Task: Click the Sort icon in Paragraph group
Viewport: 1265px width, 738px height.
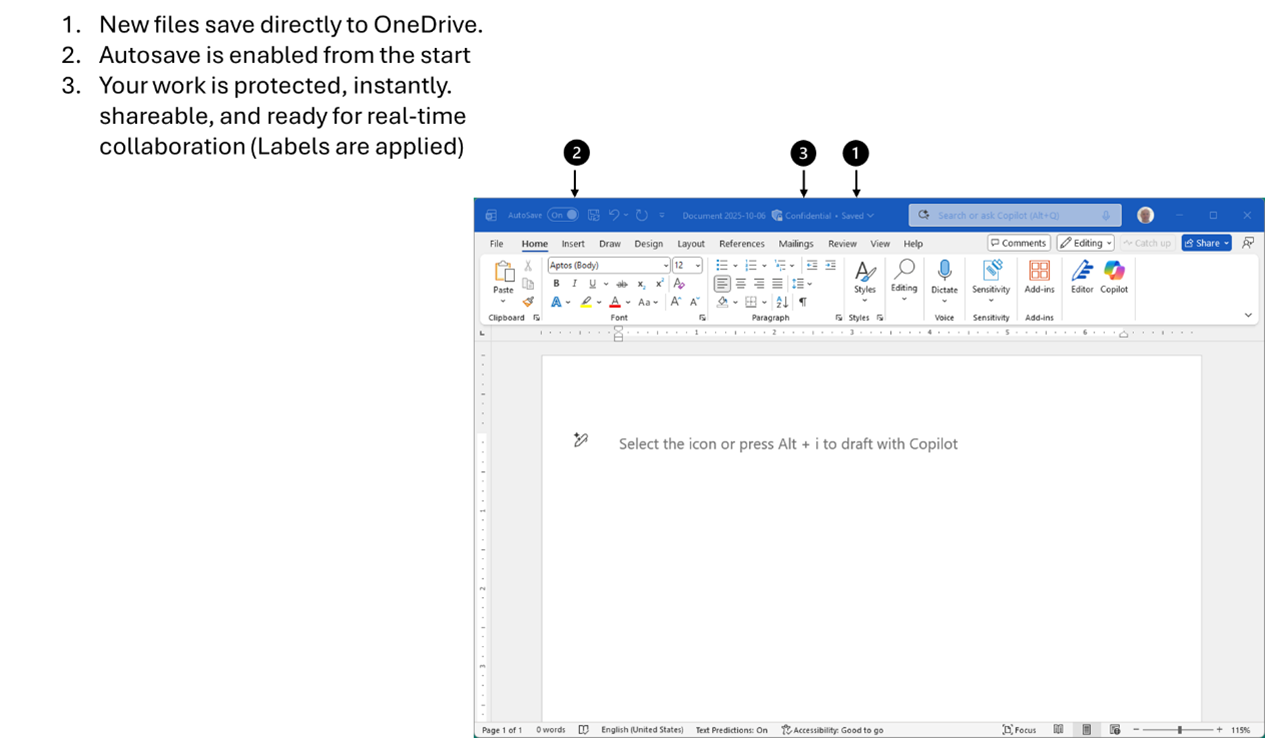Action: tap(782, 302)
